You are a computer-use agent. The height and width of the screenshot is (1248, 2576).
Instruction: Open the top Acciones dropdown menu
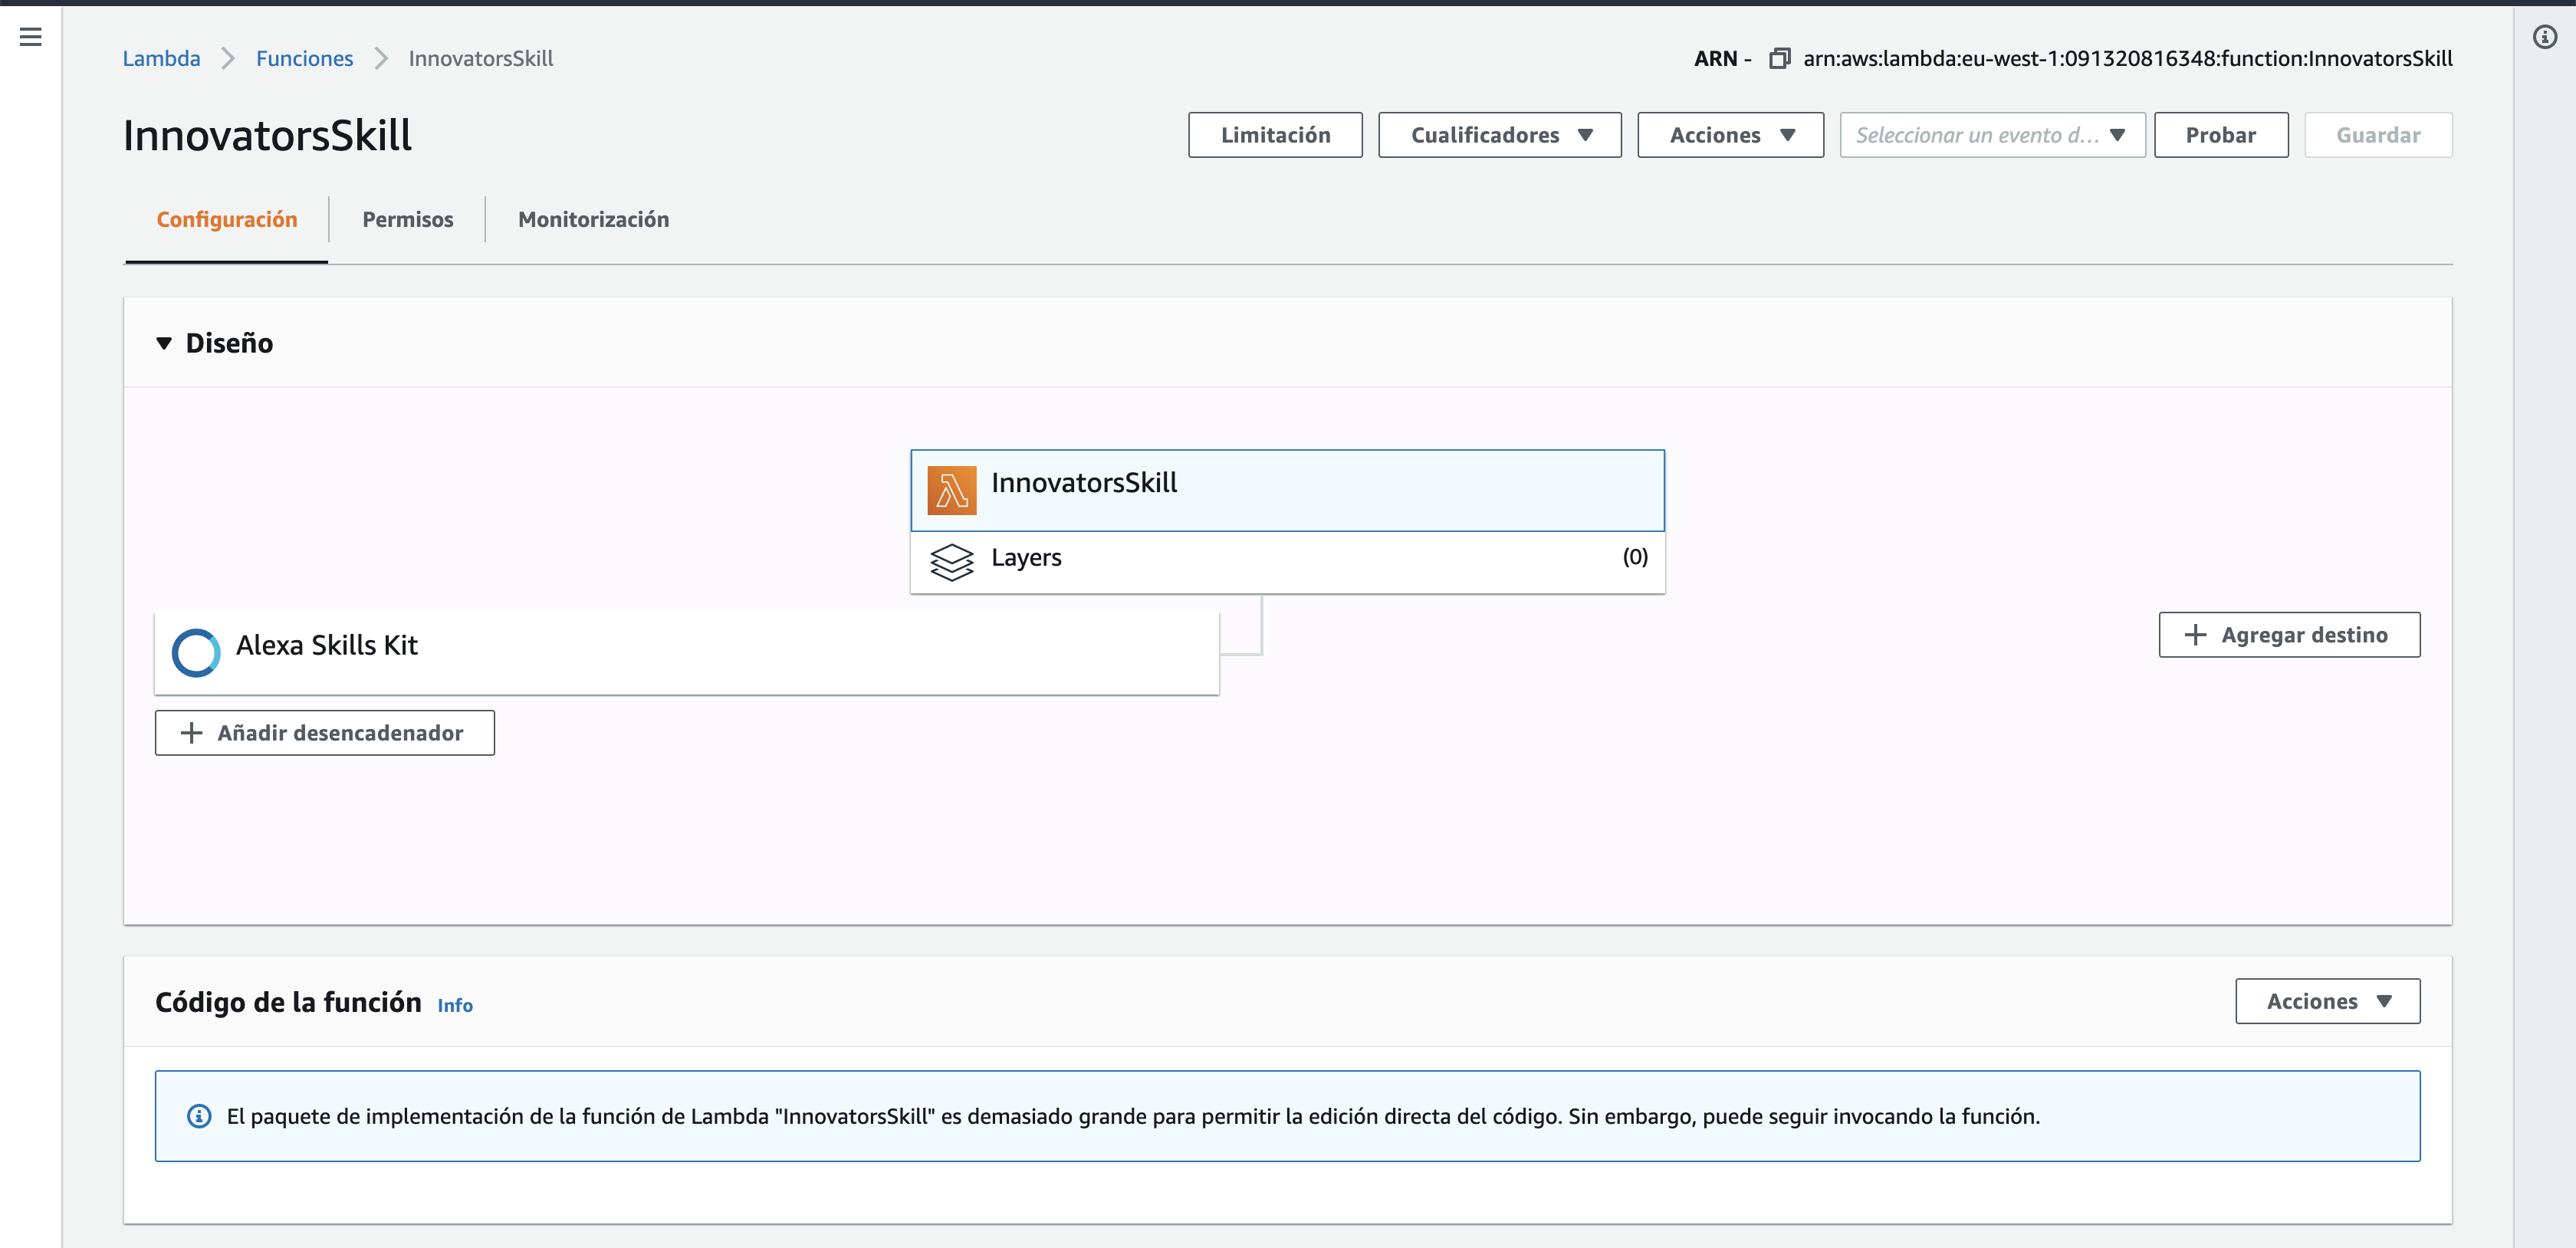point(1730,135)
